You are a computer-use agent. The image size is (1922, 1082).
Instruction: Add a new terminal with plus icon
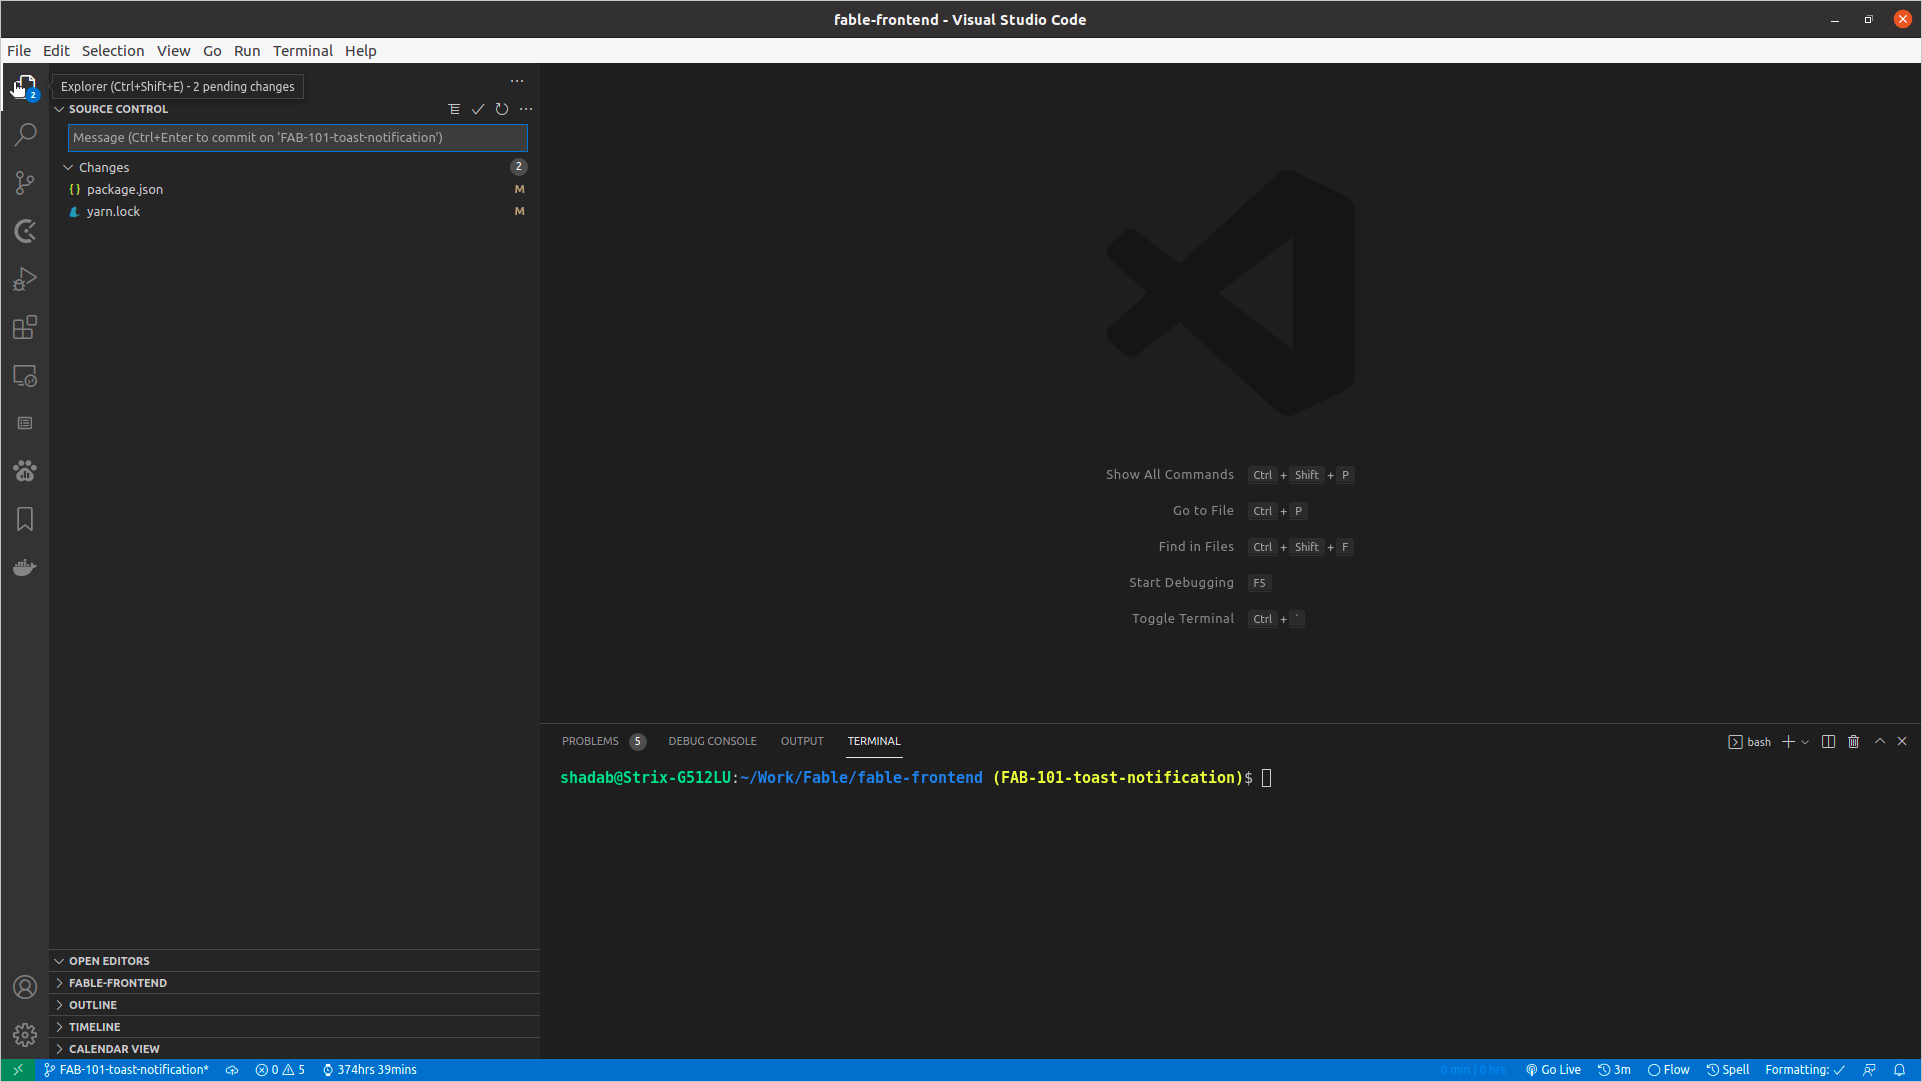tap(1788, 741)
